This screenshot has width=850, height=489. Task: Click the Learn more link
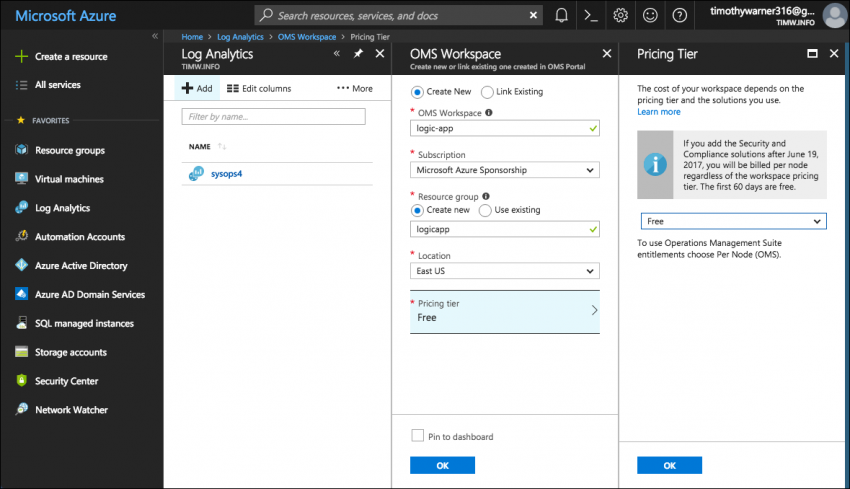click(x=659, y=112)
